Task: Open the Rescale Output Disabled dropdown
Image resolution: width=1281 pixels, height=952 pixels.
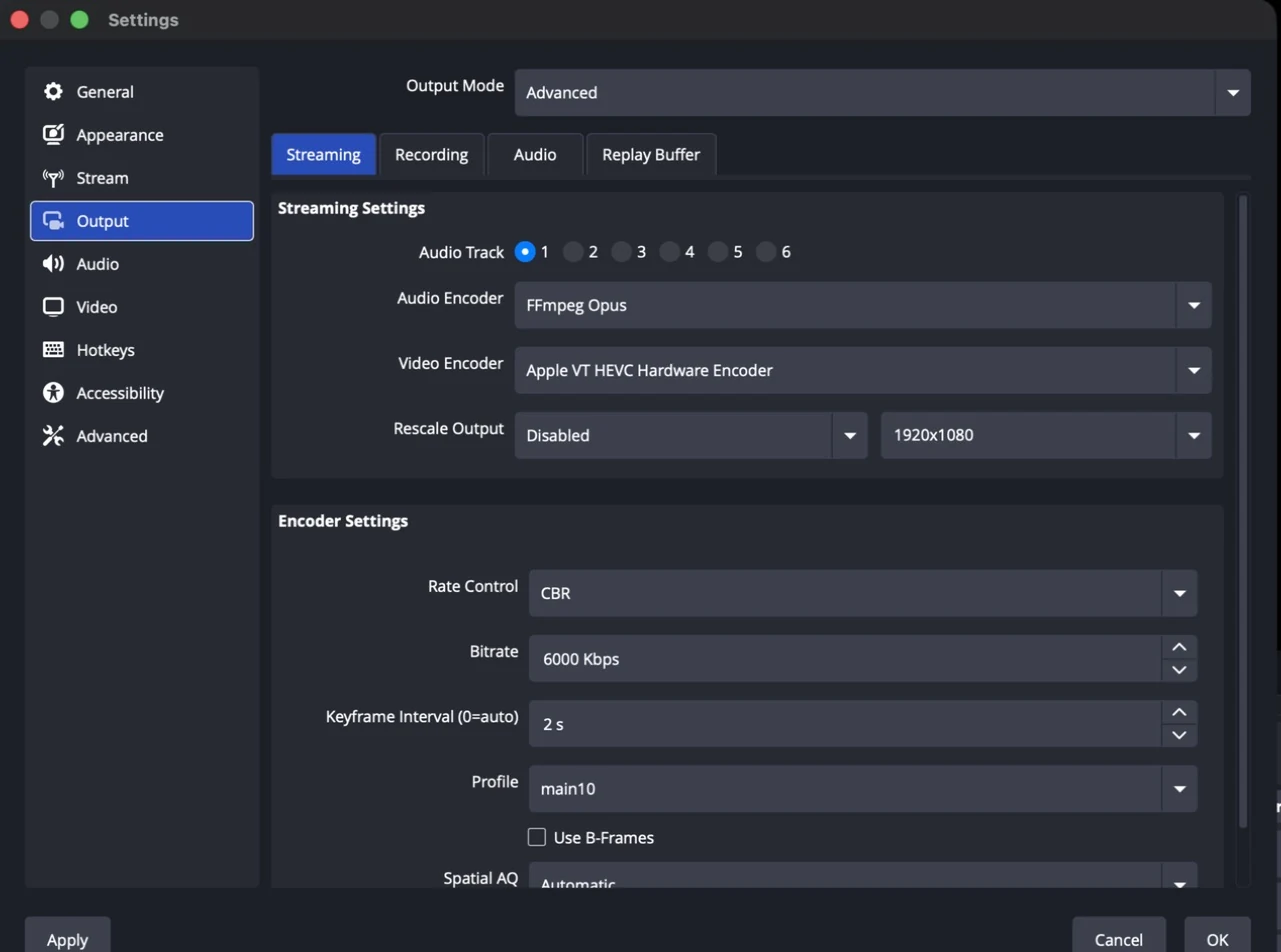Action: [691, 435]
